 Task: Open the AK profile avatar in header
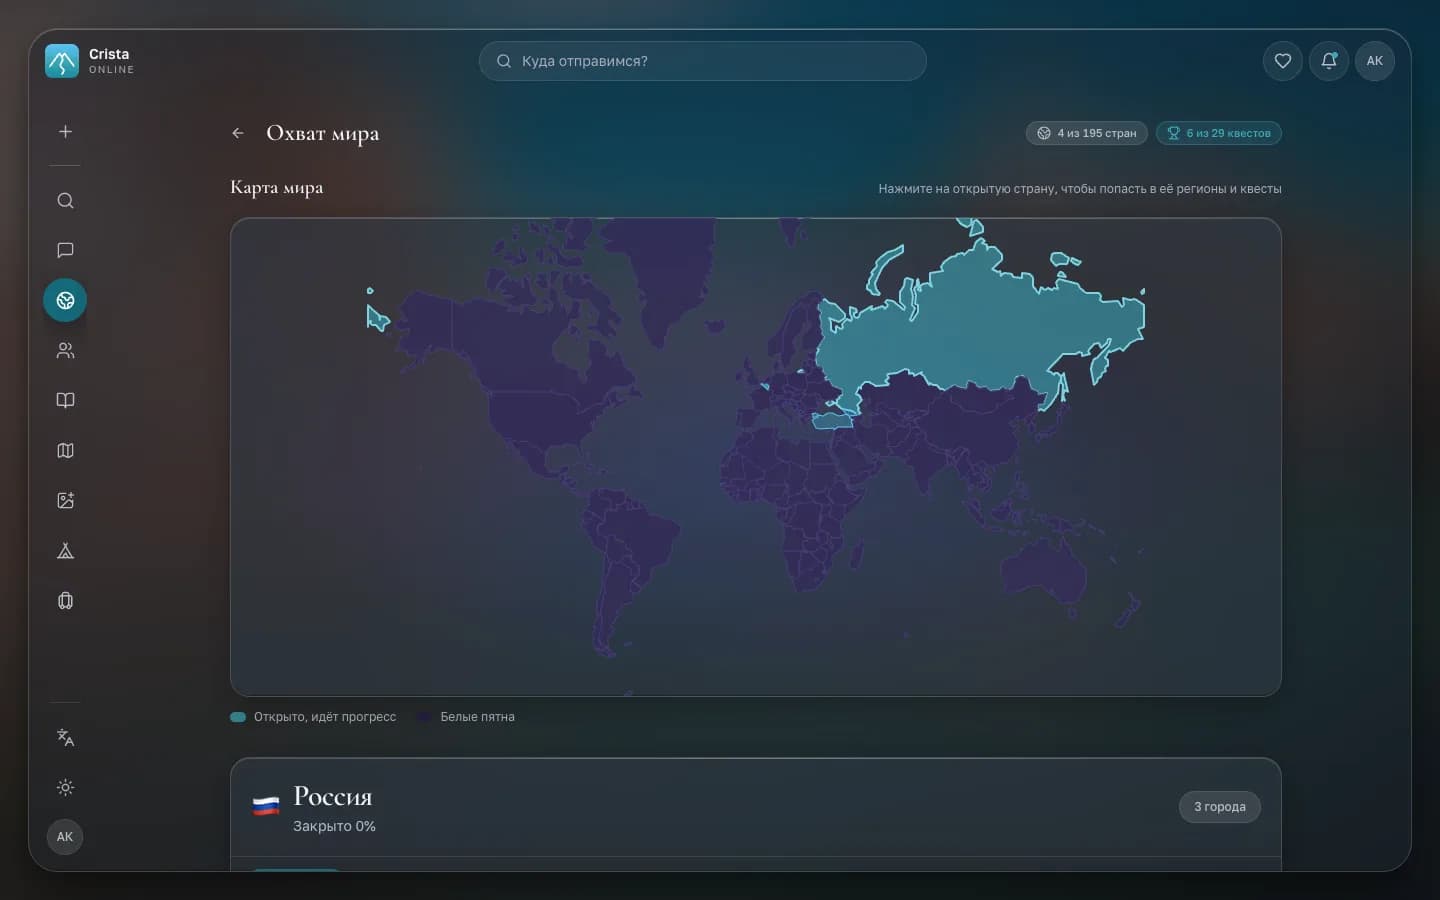[x=1375, y=61]
